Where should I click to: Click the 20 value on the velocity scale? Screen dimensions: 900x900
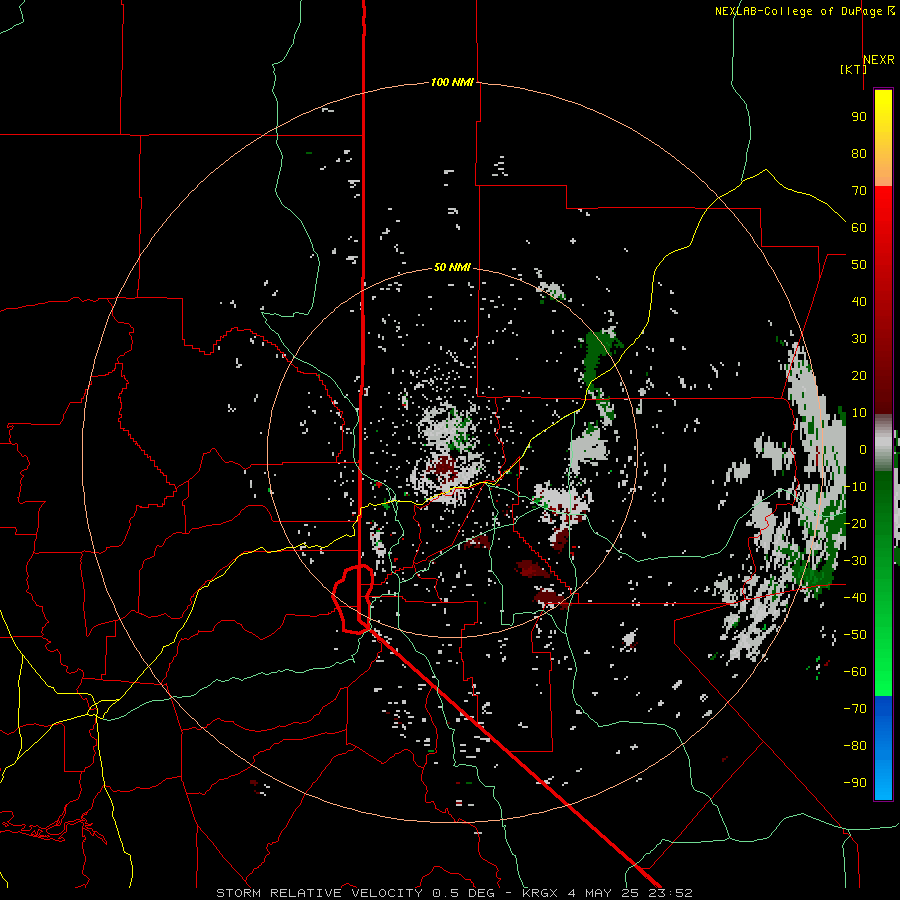tap(859, 375)
